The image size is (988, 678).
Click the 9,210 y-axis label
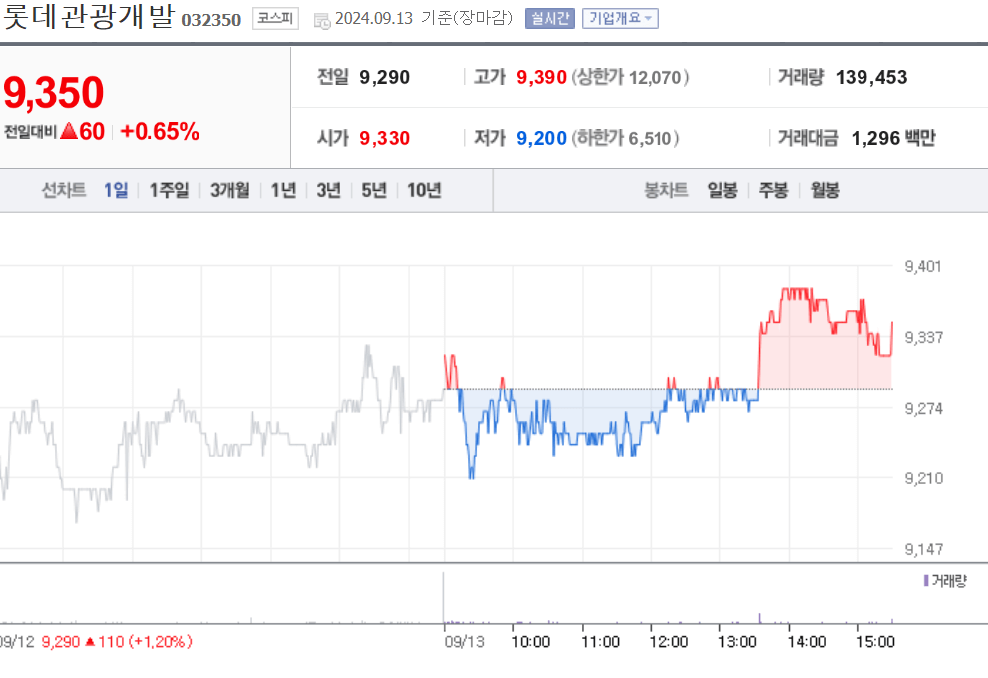(923, 478)
